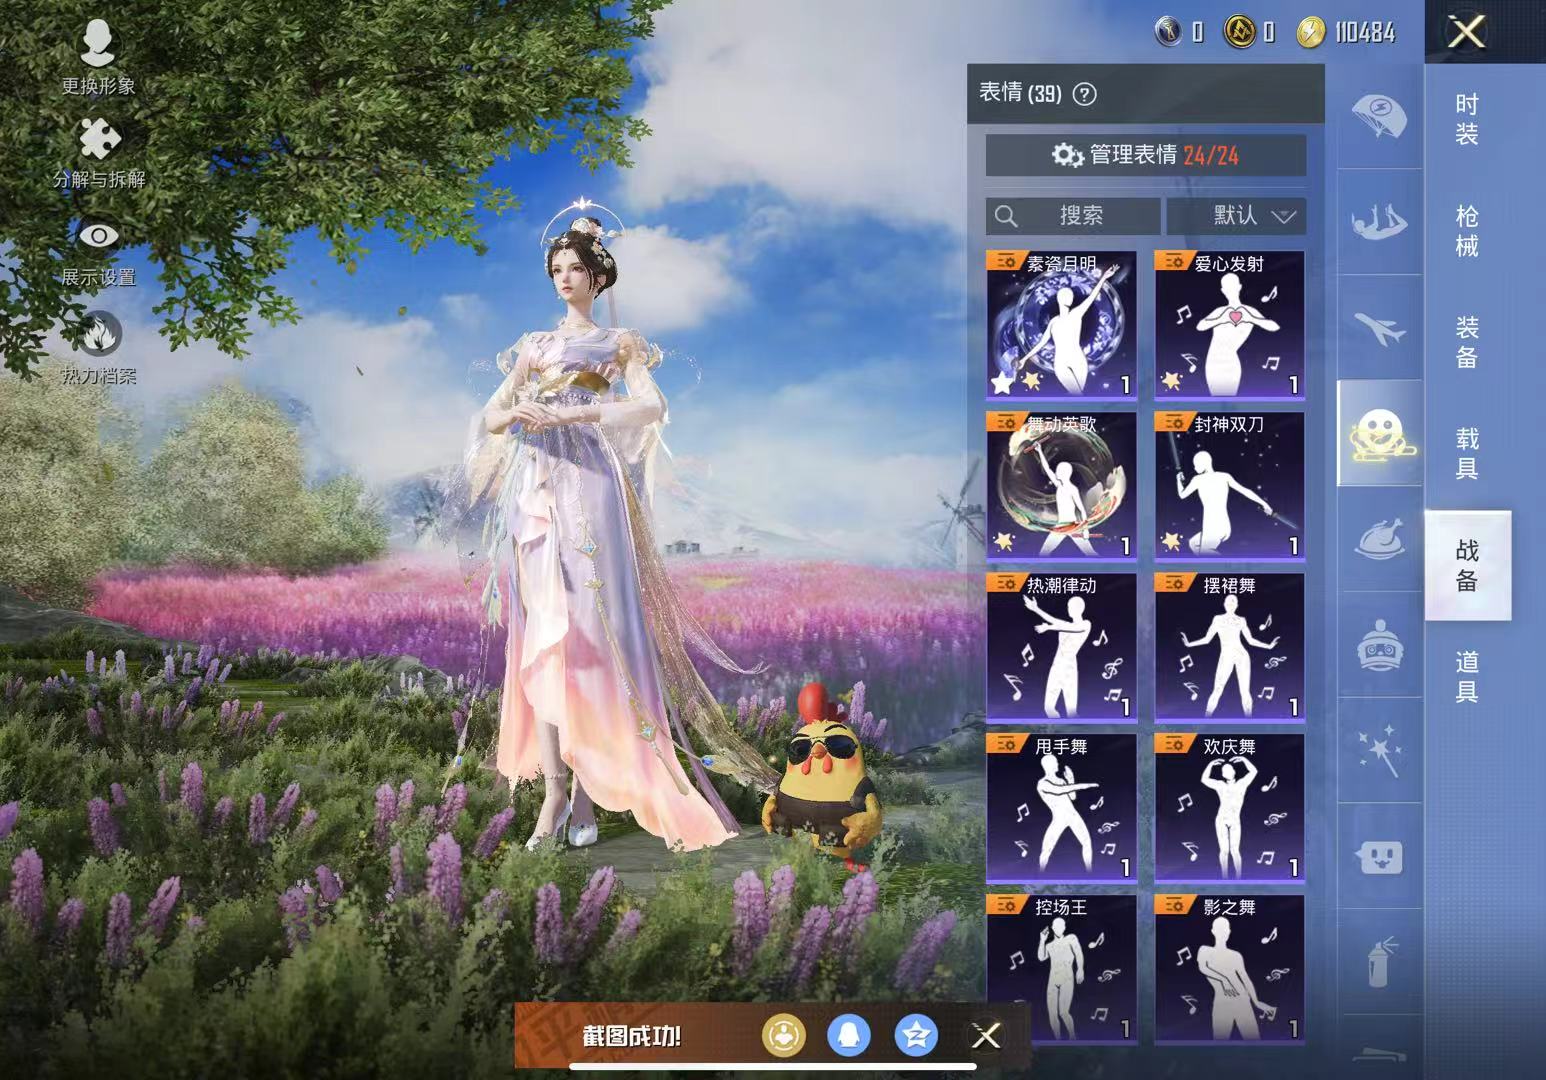
Task: Select robot helmet category icon
Action: click(x=1379, y=645)
